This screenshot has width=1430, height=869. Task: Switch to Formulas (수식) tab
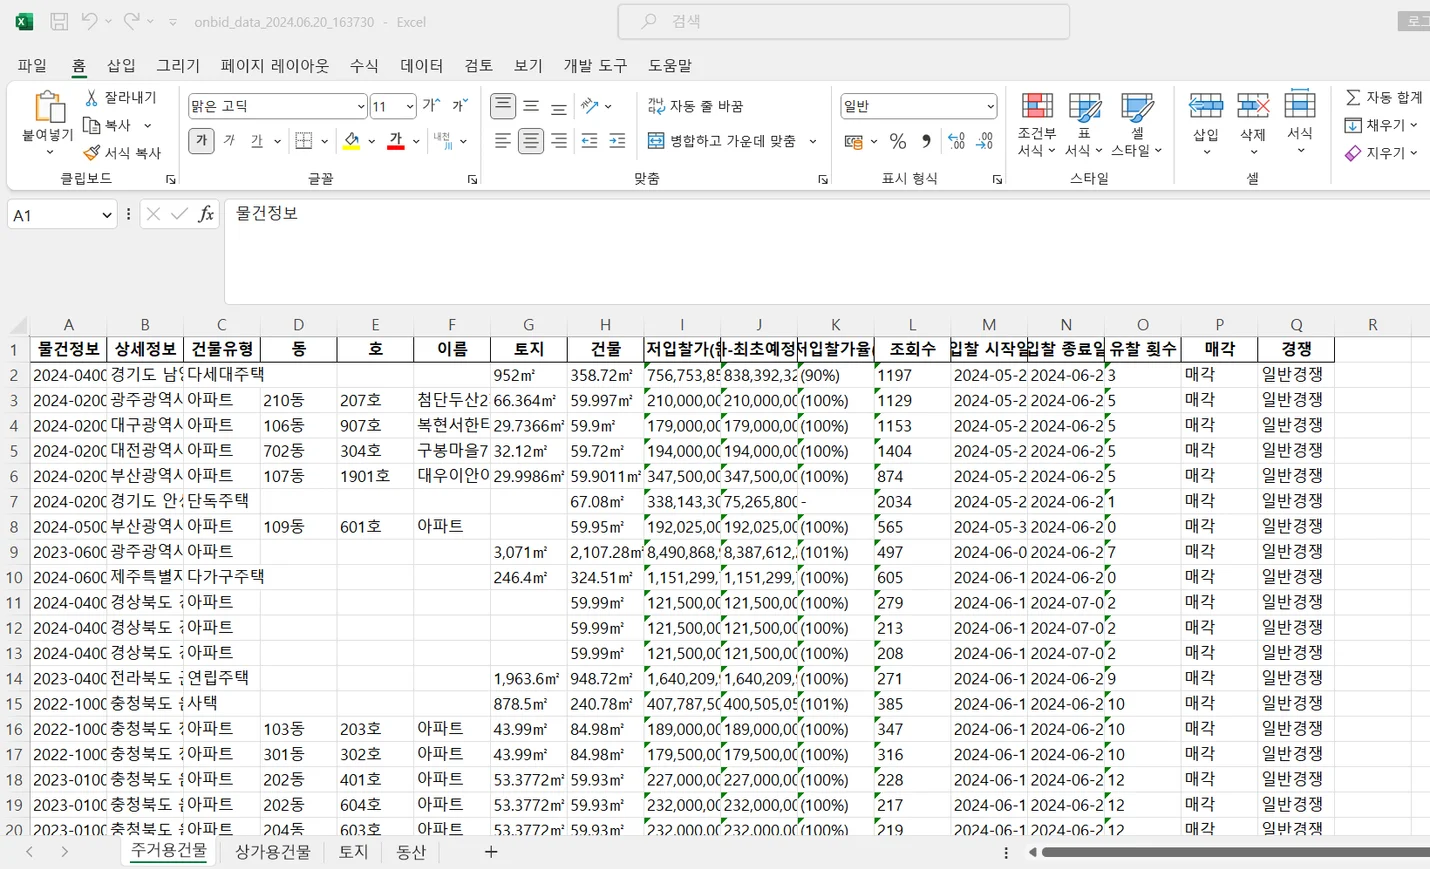point(364,65)
